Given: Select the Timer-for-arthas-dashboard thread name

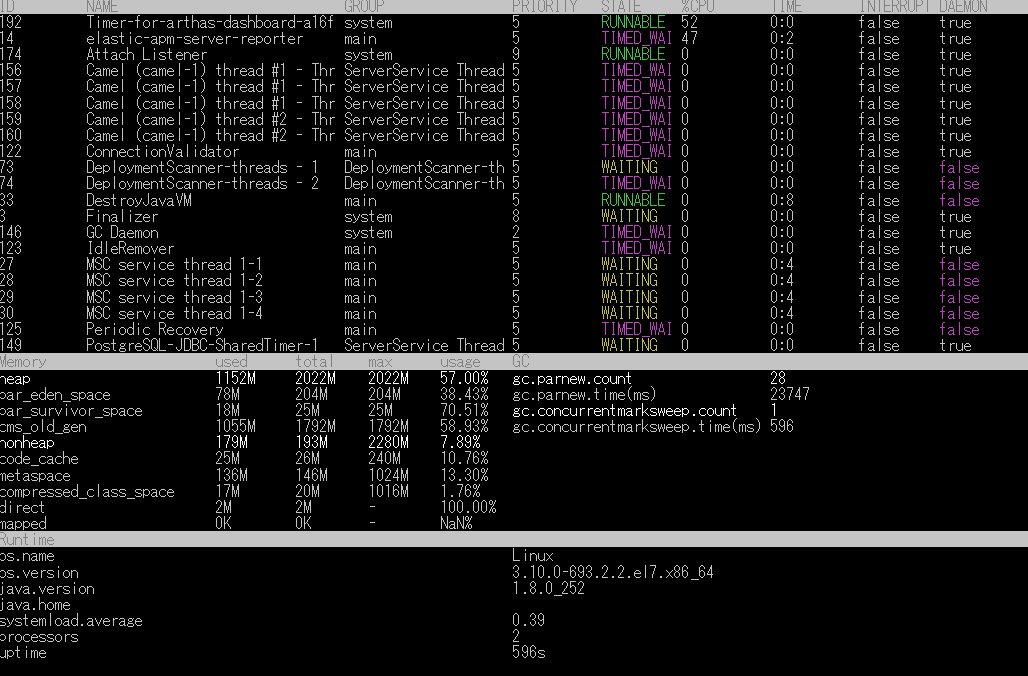Looking at the screenshot, I should [210, 22].
